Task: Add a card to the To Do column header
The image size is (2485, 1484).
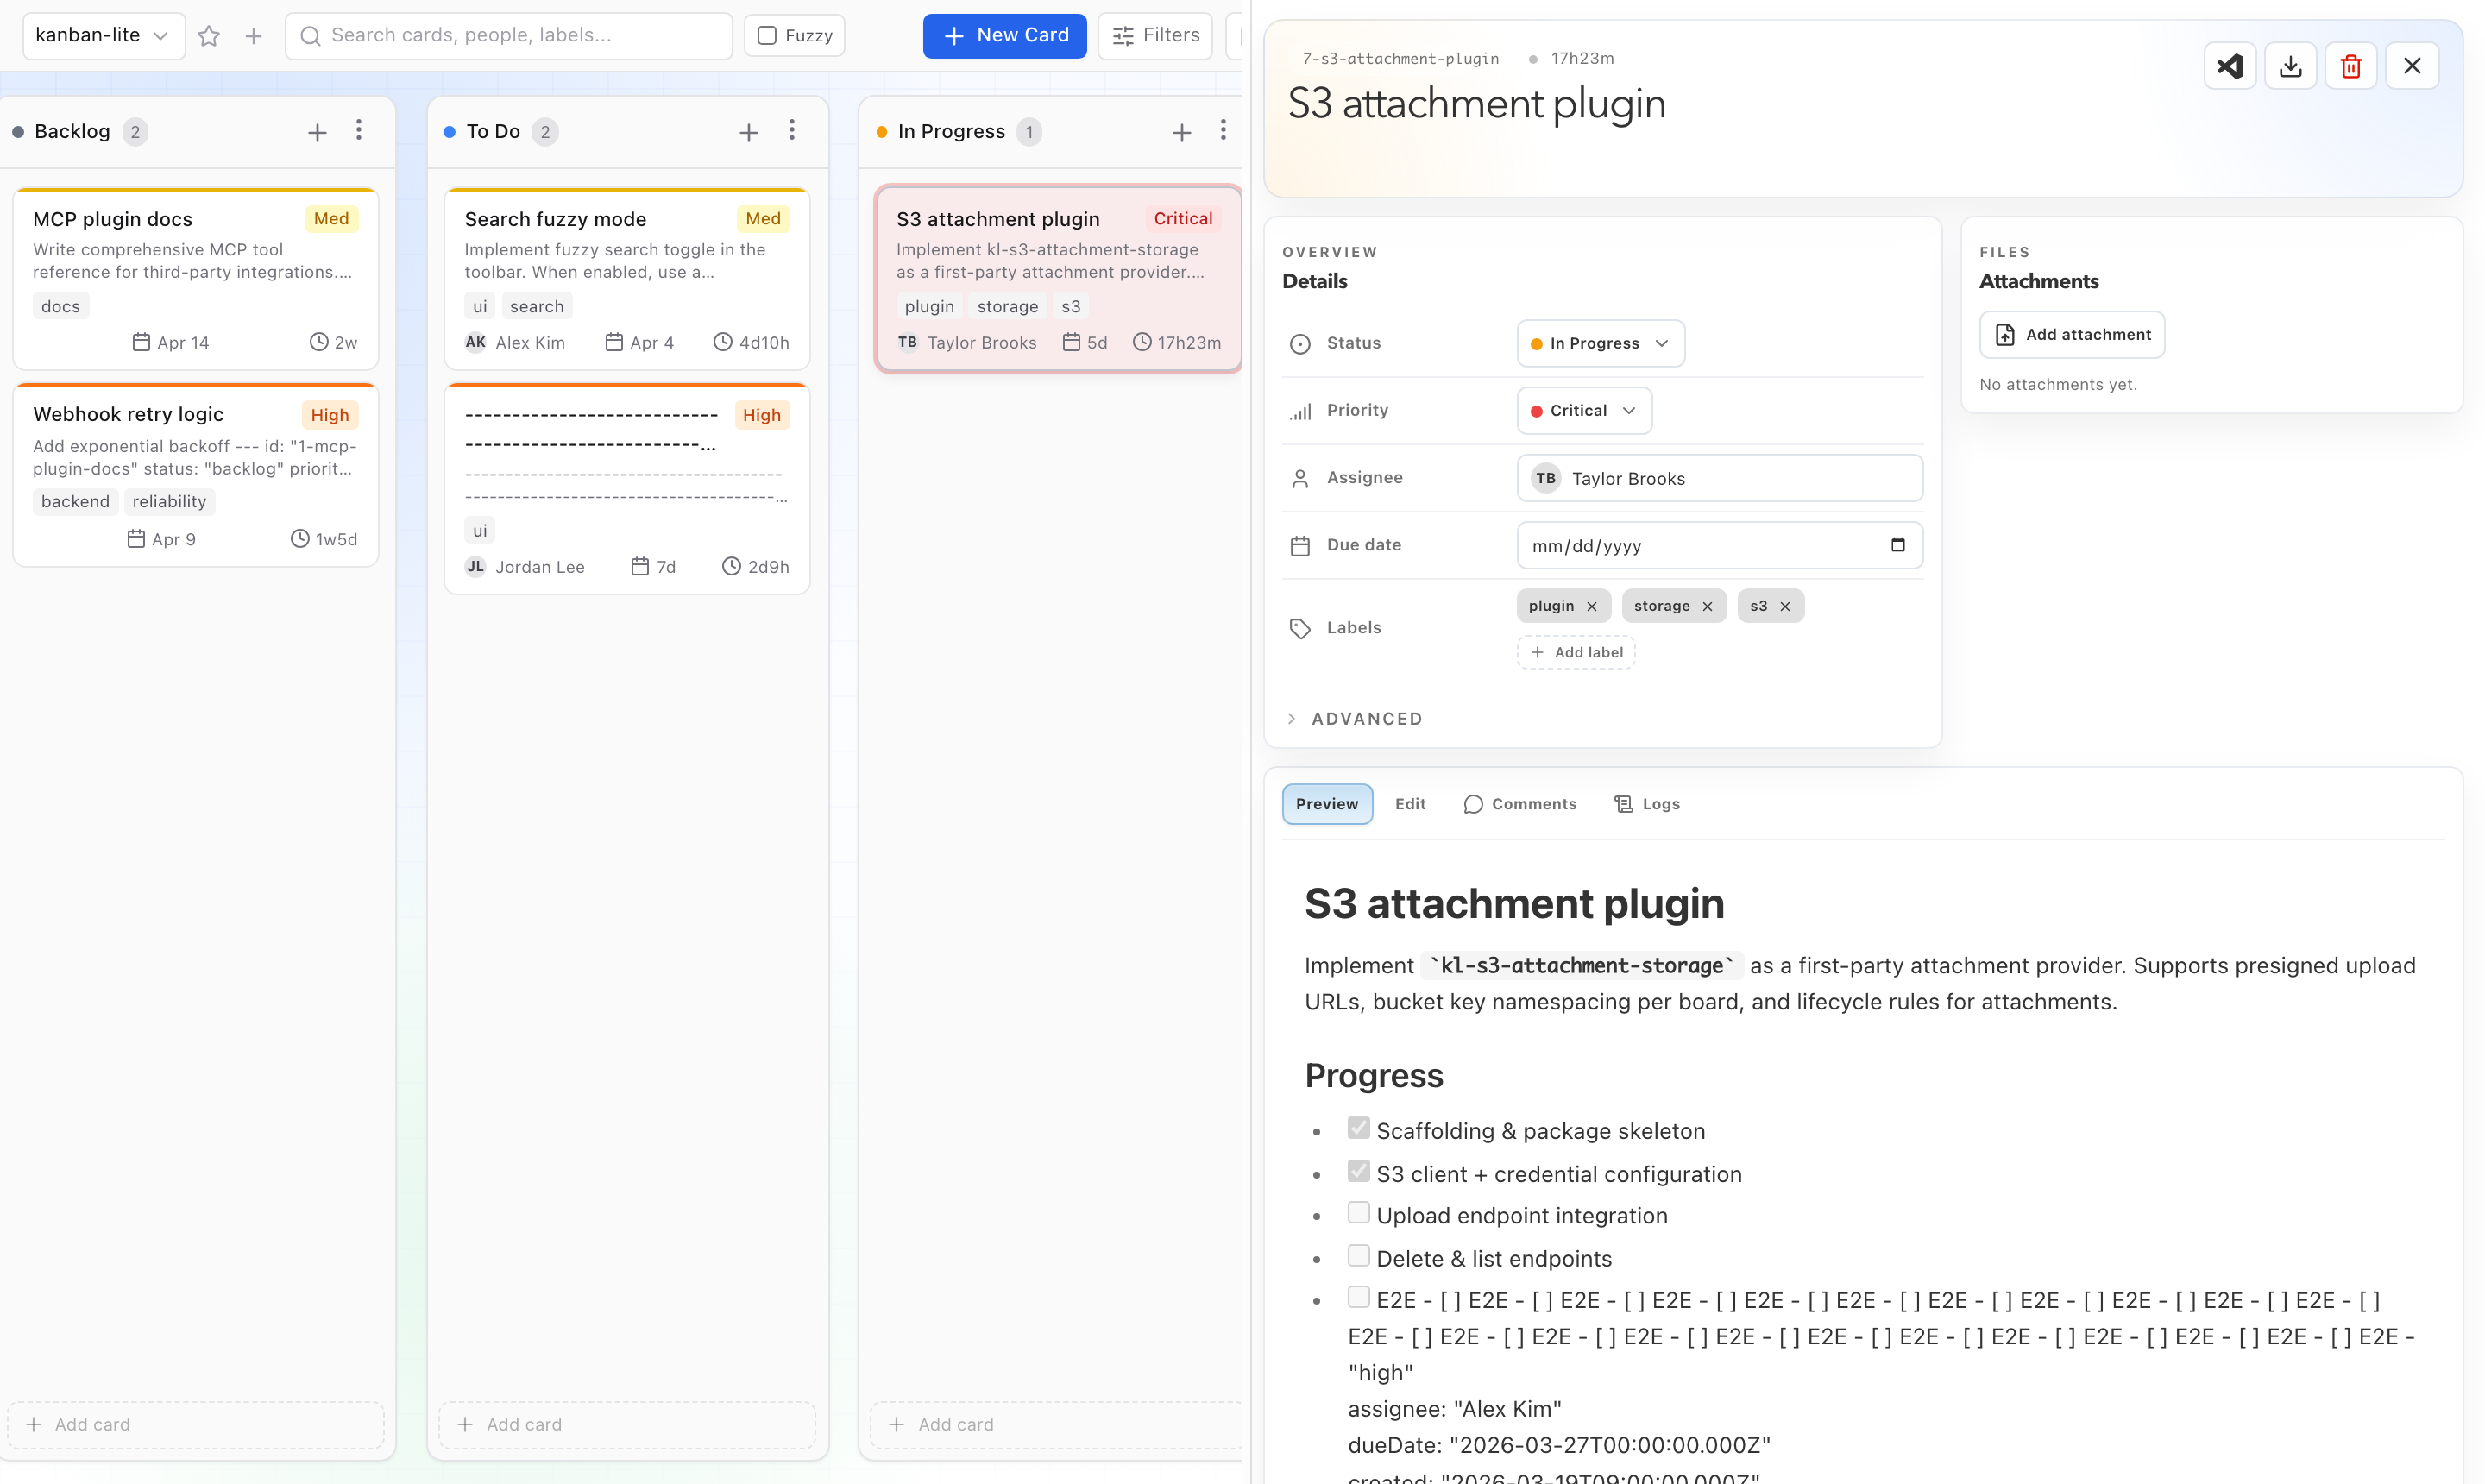Action: tap(749, 131)
